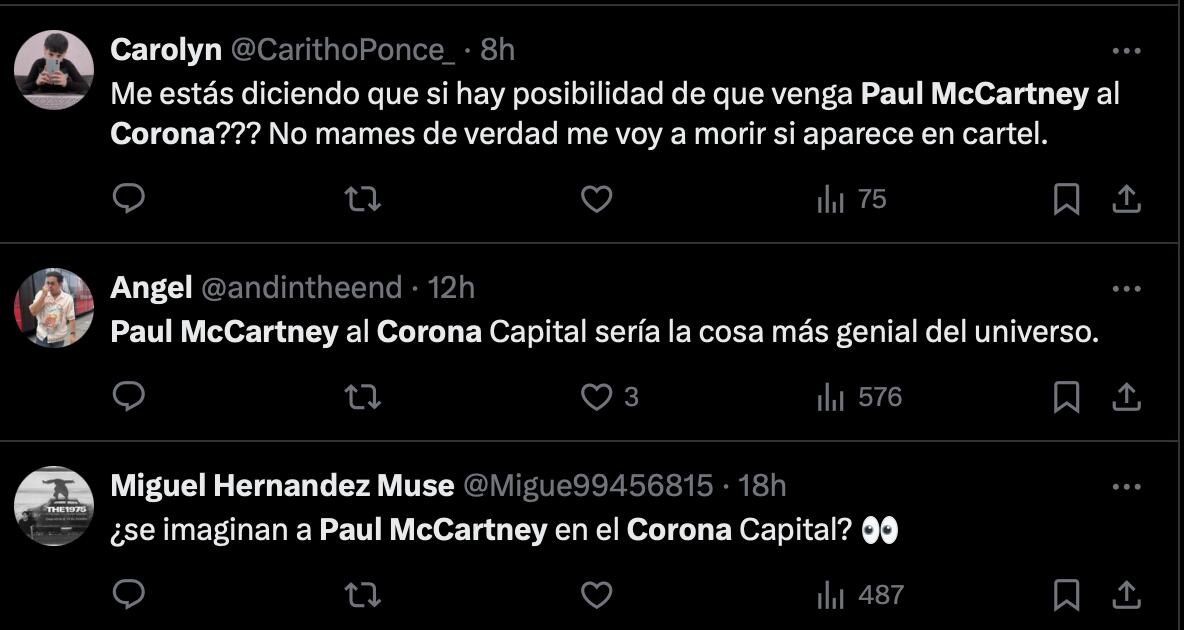Share Miguel Hernandez Muse's tweet
The image size is (1184, 630).
click(1127, 596)
